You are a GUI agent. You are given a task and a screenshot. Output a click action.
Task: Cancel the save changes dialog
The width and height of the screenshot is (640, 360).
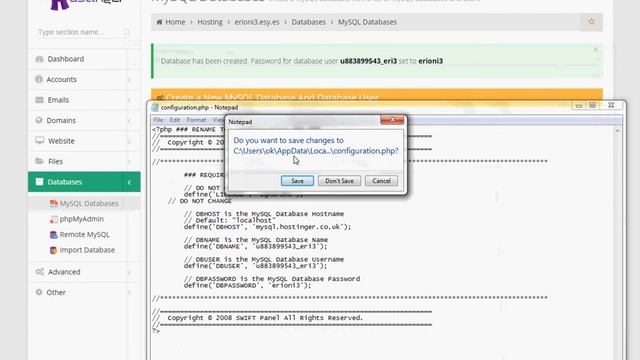[x=381, y=181]
